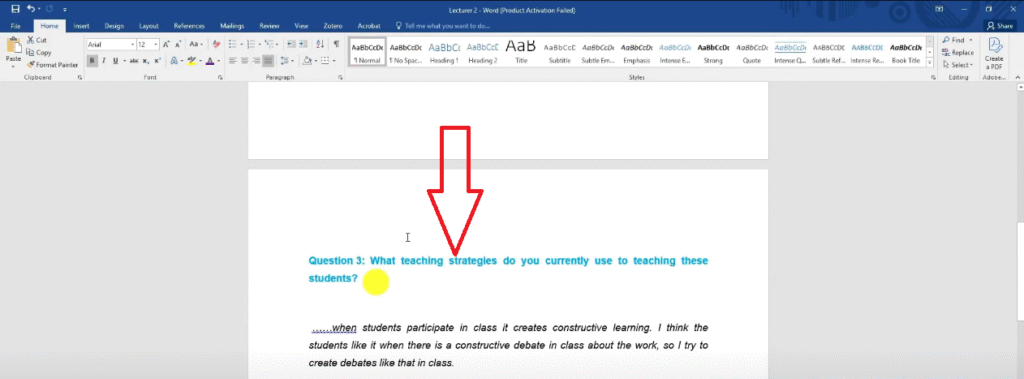
Task: Switch to the References tab
Action: pyautogui.click(x=190, y=26)
